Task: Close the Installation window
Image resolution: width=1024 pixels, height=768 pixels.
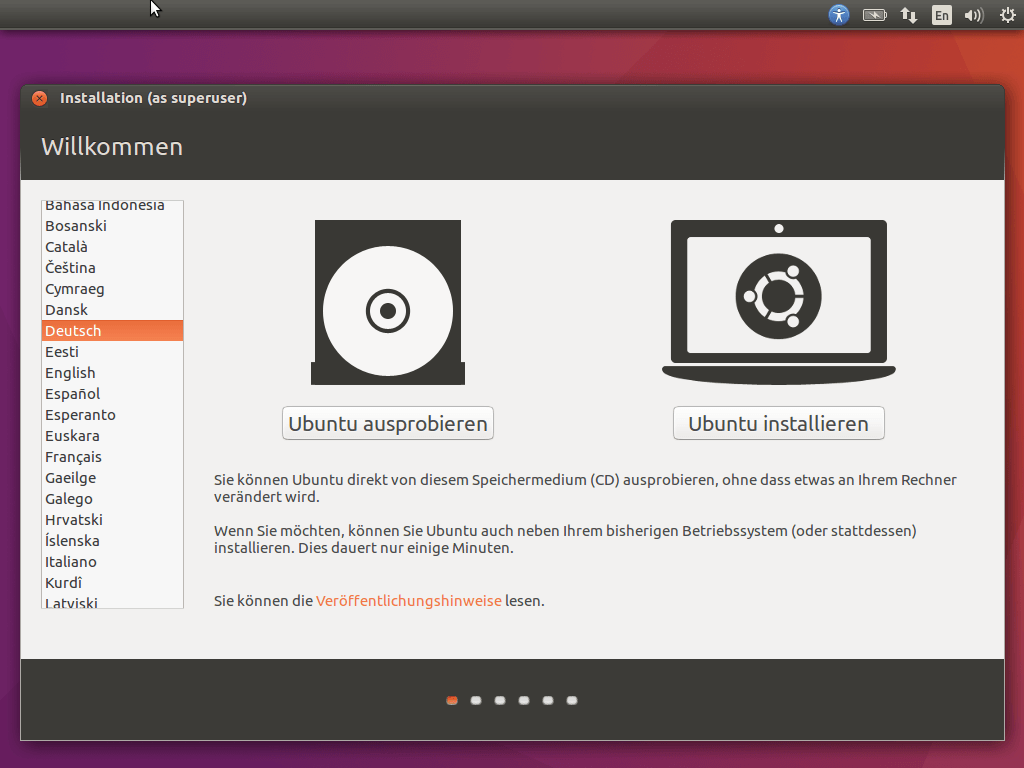Action: click(x=39, y=98)
